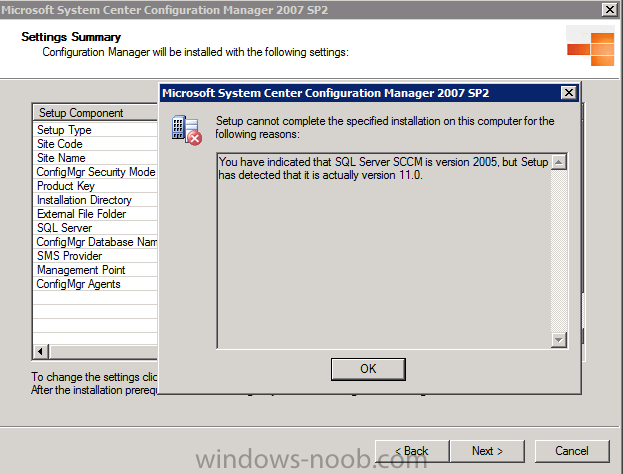Select the ConfigMgr Database Name row

(x=95, y=242)
